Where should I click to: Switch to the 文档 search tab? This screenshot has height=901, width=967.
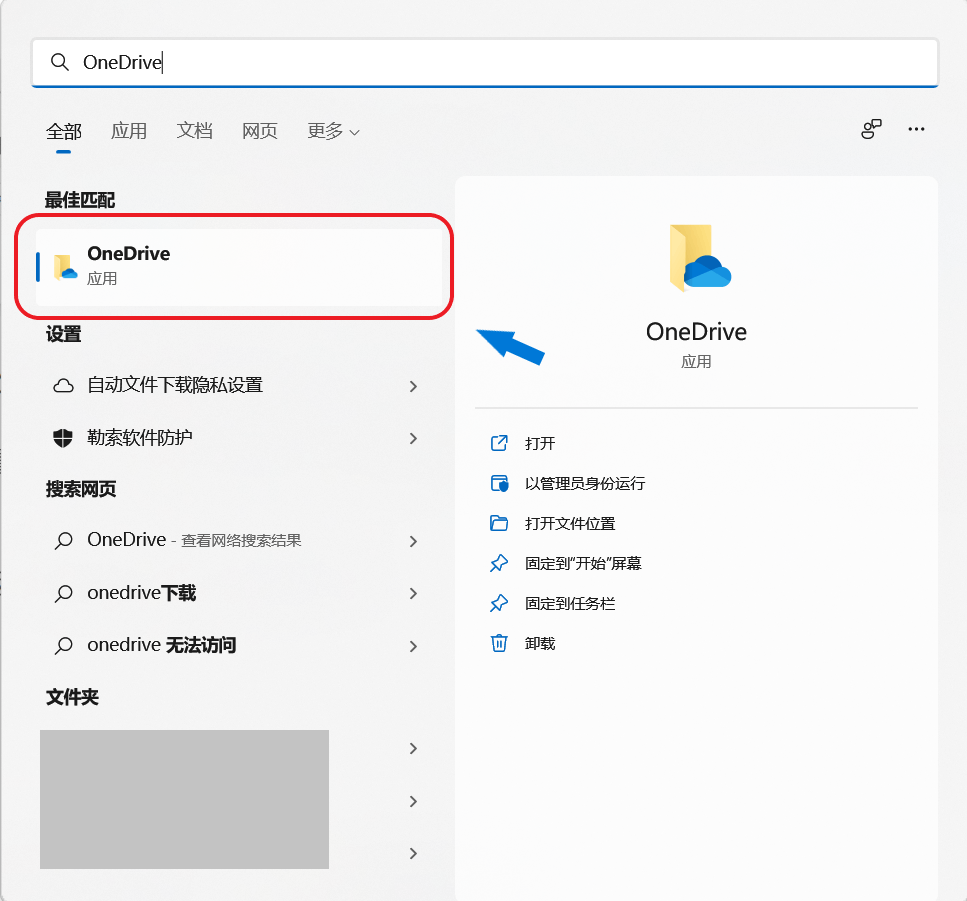click(194, 131)
